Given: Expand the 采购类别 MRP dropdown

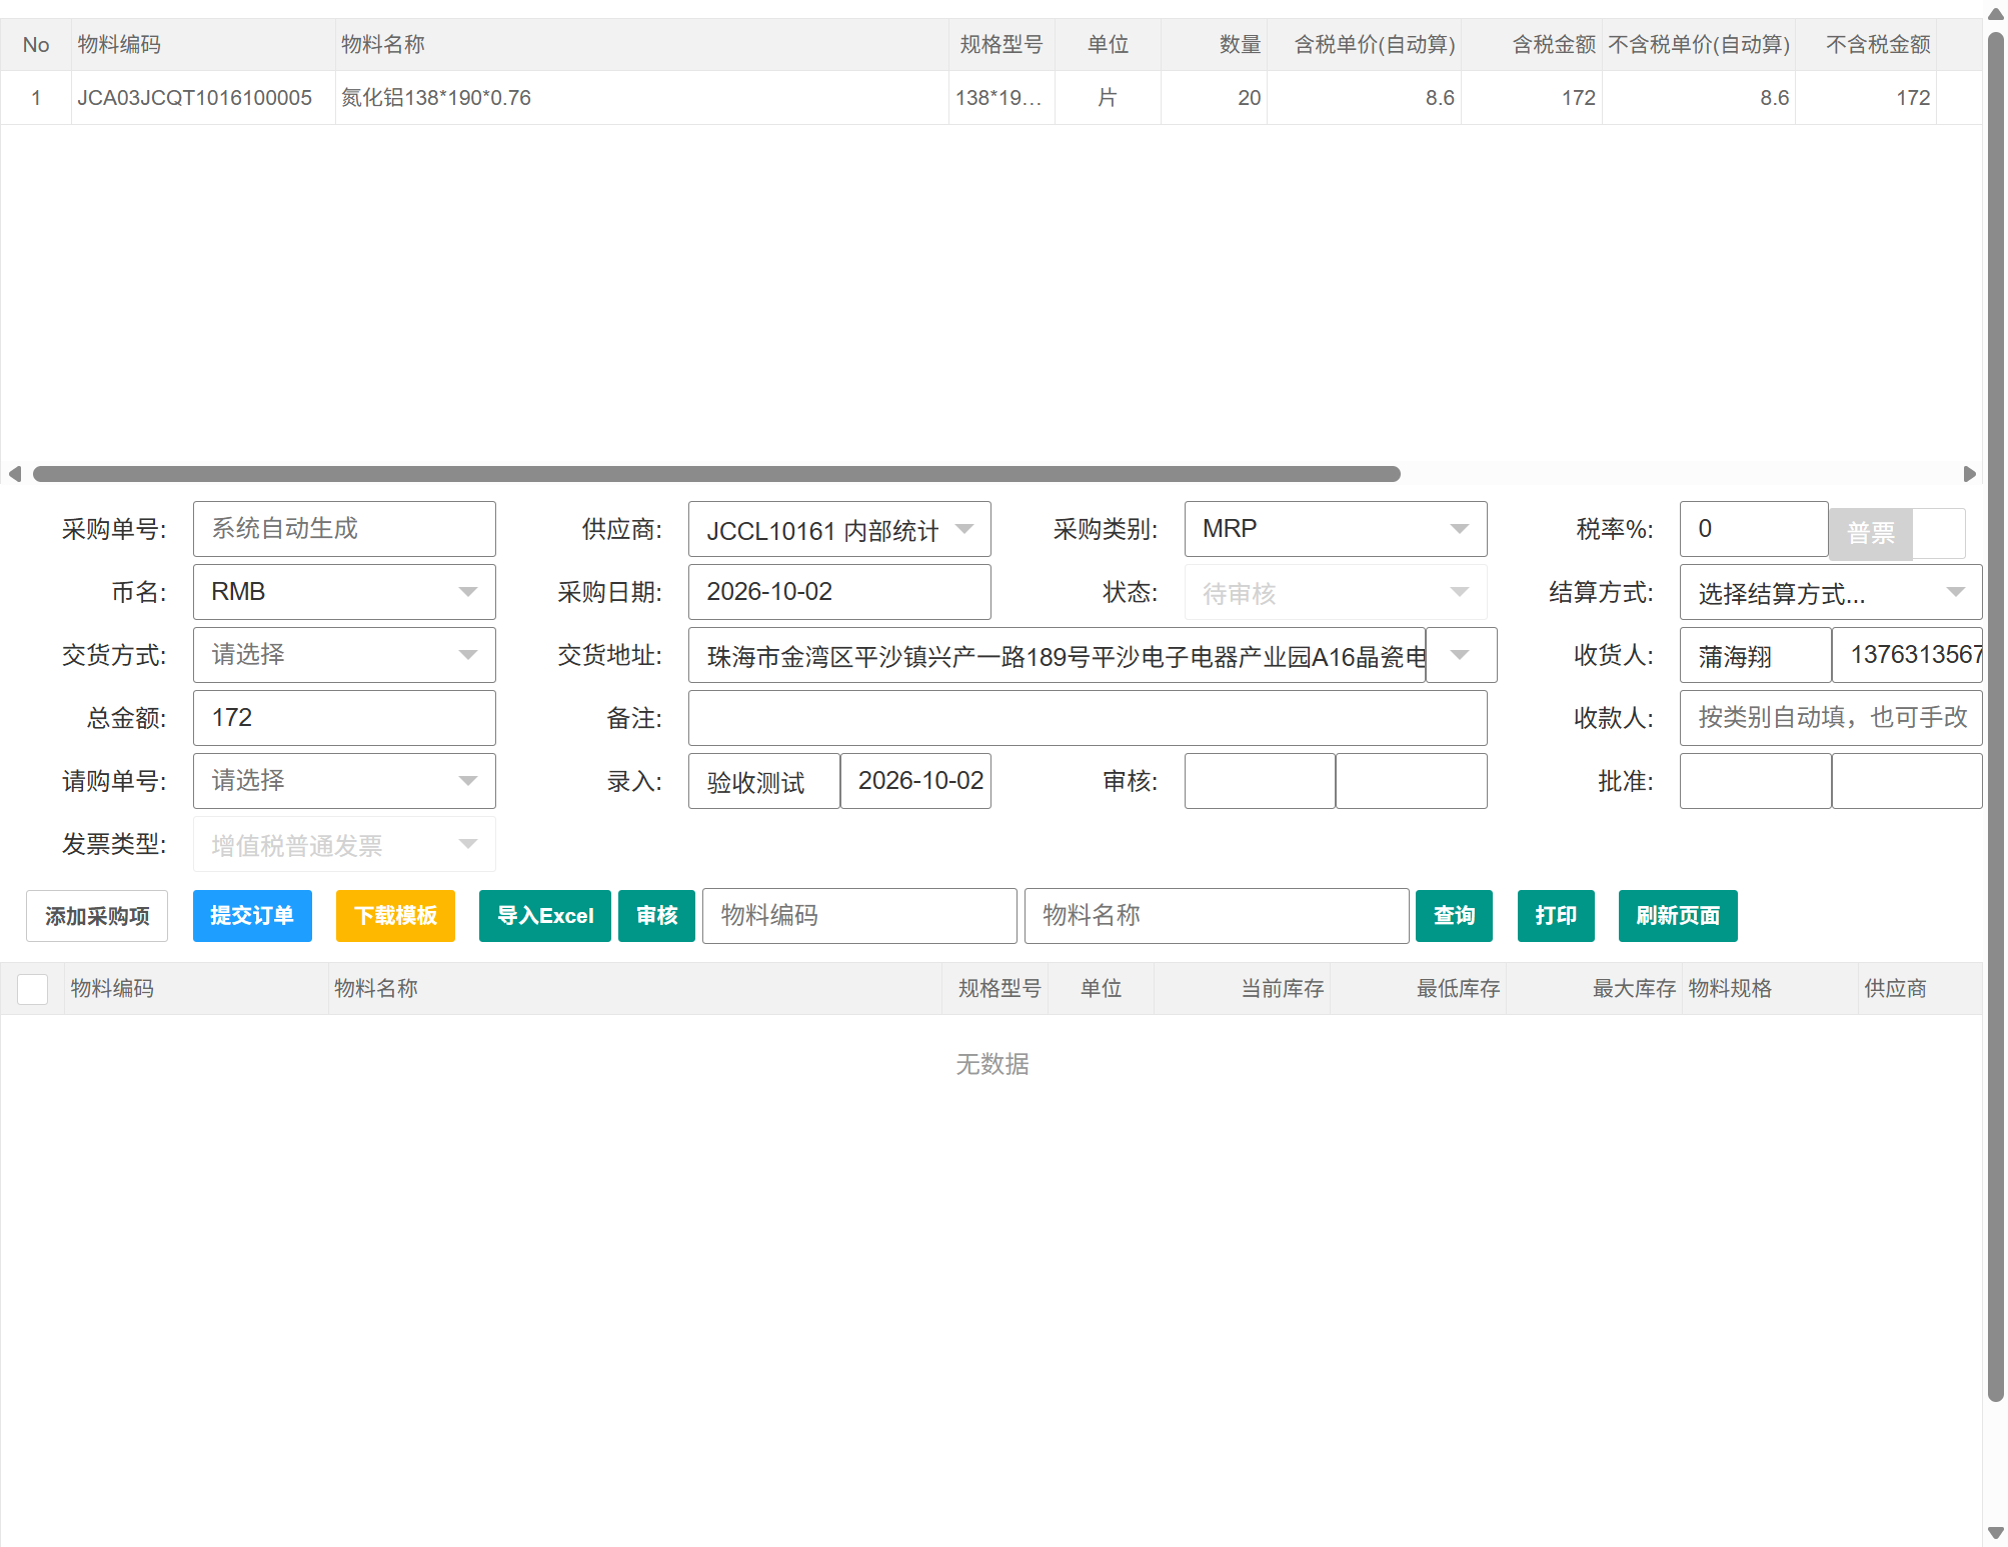Looking at the screenshot, I should [1335, 529].
